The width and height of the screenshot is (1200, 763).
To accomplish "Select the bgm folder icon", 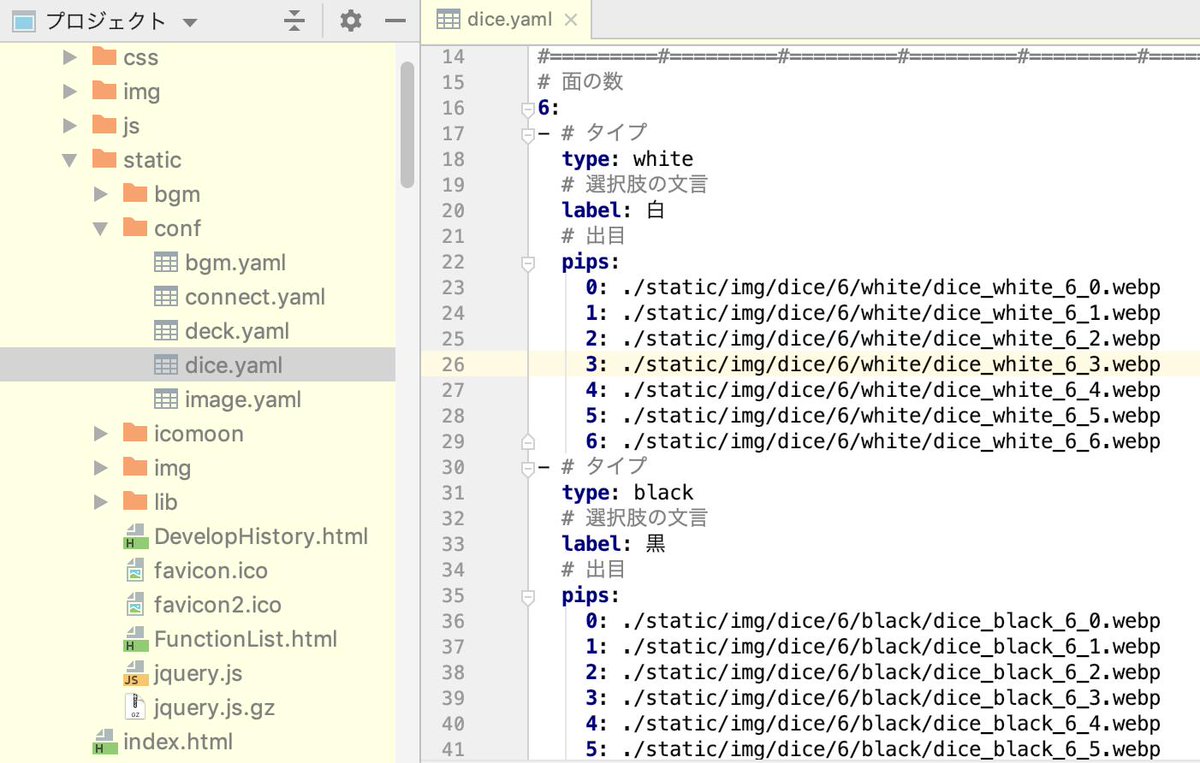I will tap(135, 193).
